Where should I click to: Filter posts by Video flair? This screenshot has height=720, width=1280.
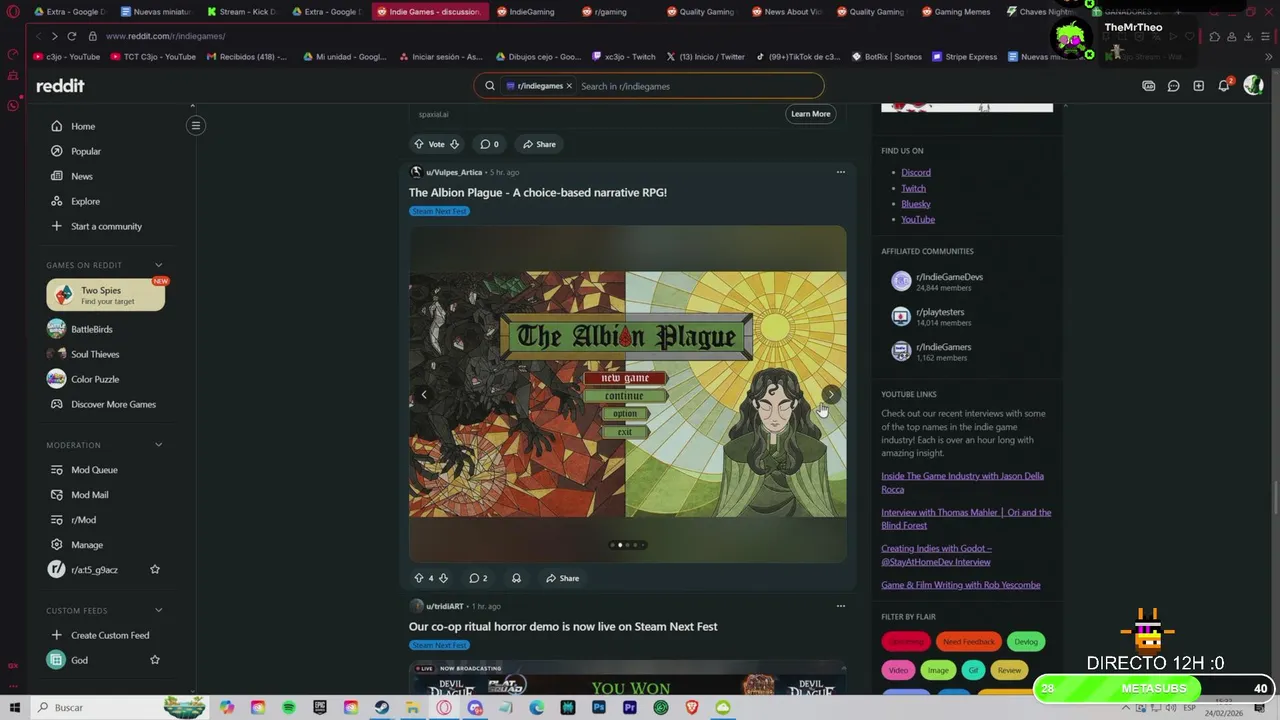tap(898, 670)
